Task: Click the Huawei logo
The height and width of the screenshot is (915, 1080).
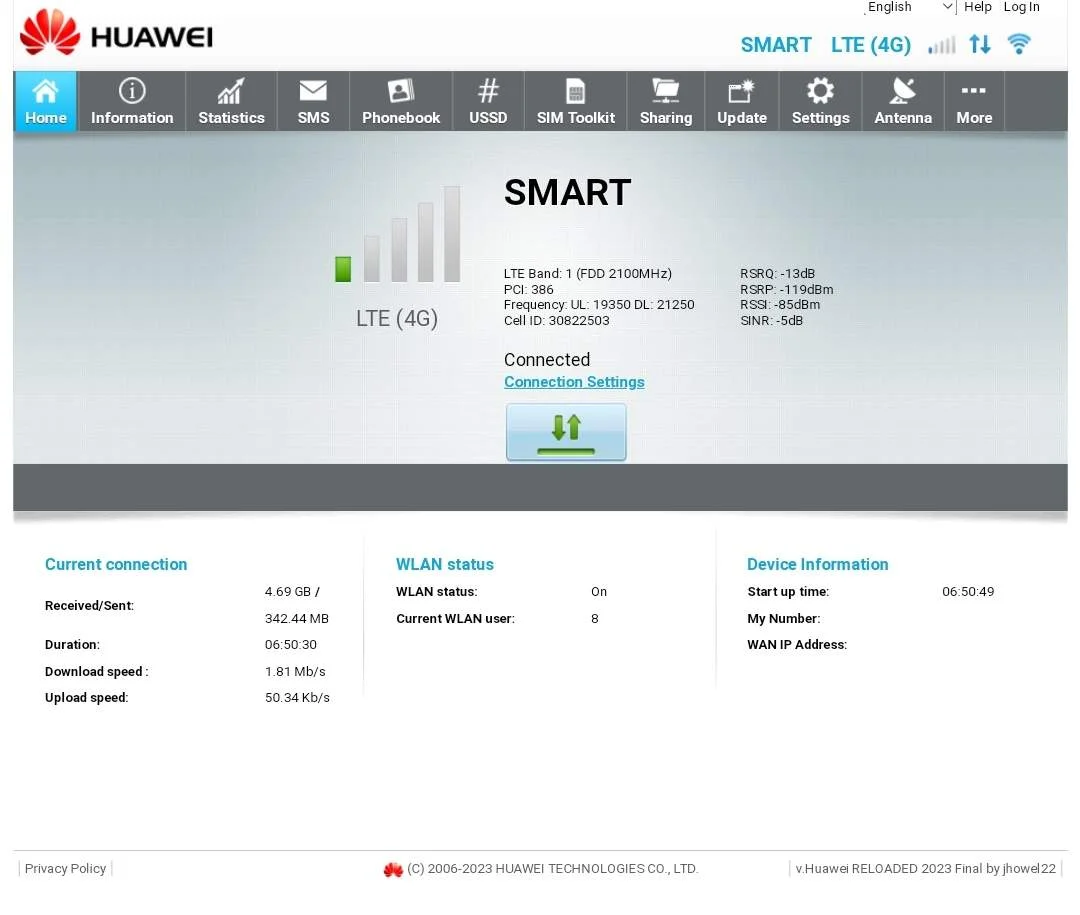Action: 116,33
